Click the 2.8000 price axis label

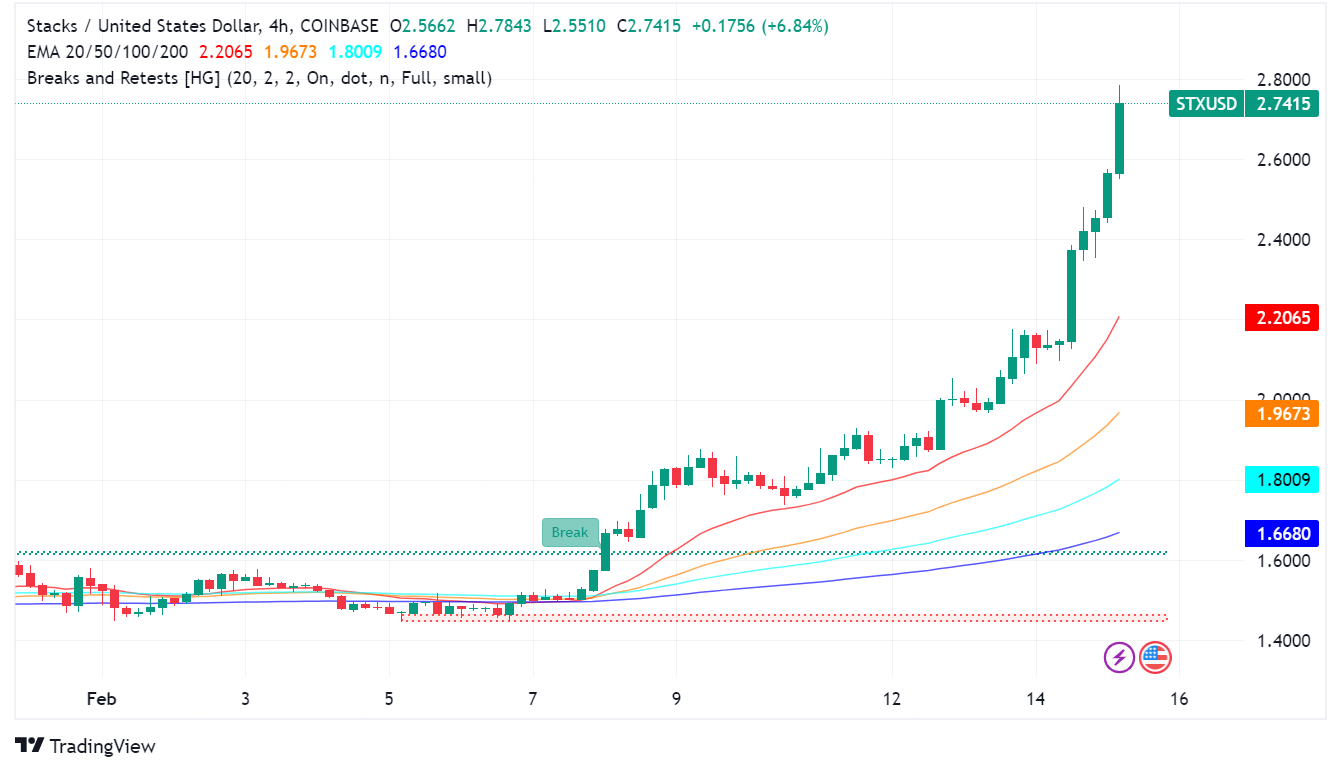point(1283,80)
